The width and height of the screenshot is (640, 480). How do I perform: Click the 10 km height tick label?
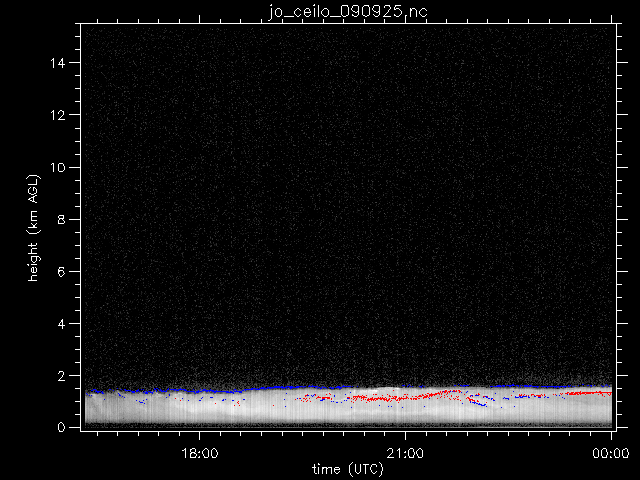click(62, 166)
